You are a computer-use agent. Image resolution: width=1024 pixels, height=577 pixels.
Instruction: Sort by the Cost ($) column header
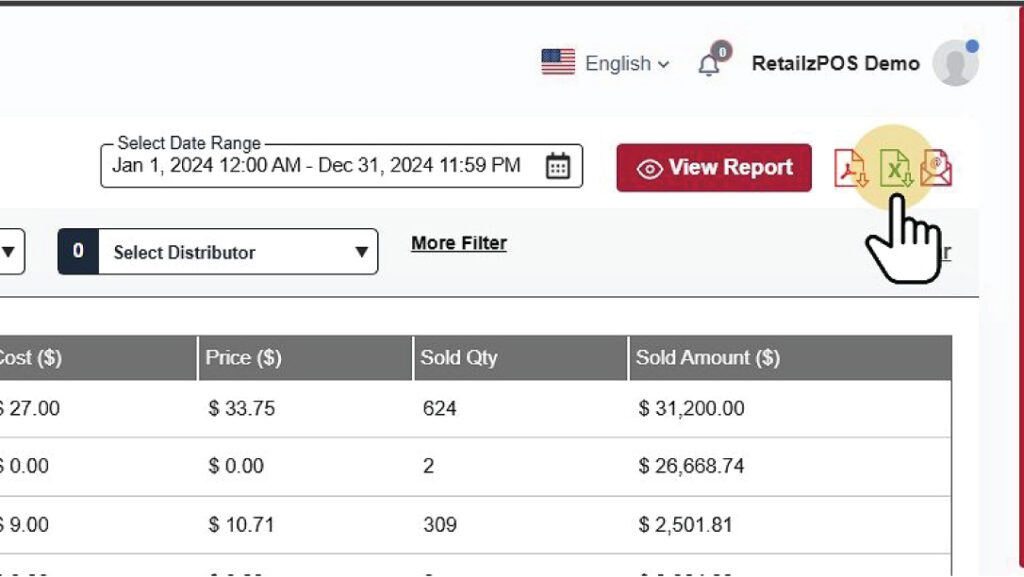30,358
